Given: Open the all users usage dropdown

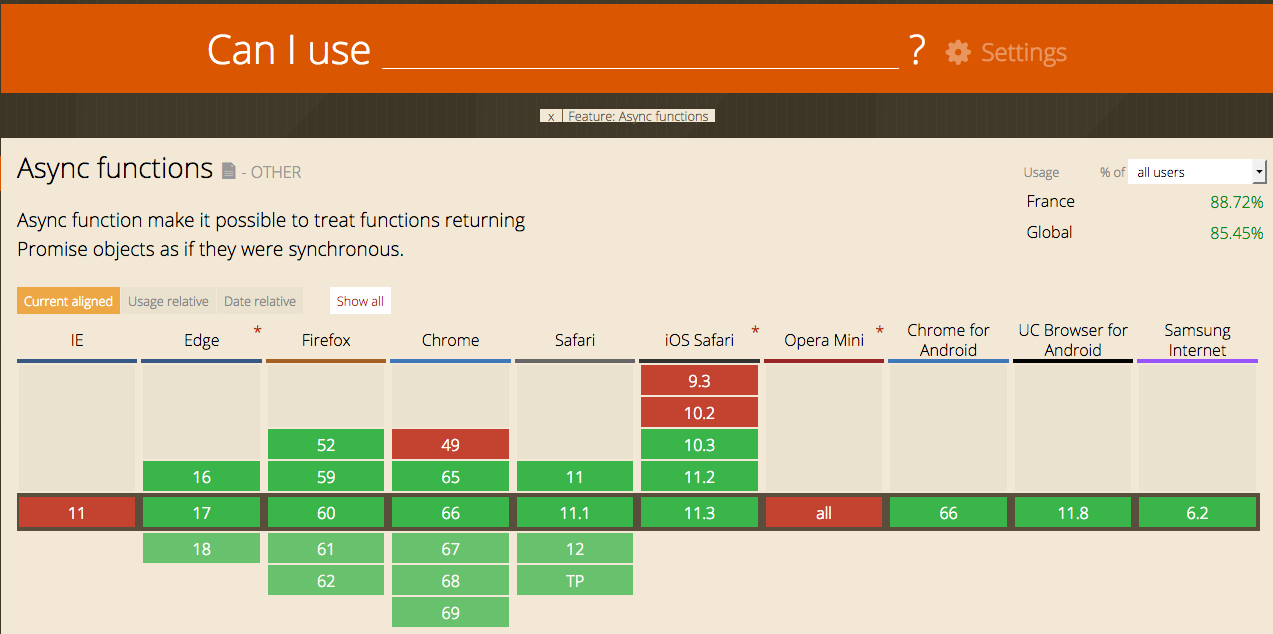Looking at the screenshot, I should [1197, 172].
